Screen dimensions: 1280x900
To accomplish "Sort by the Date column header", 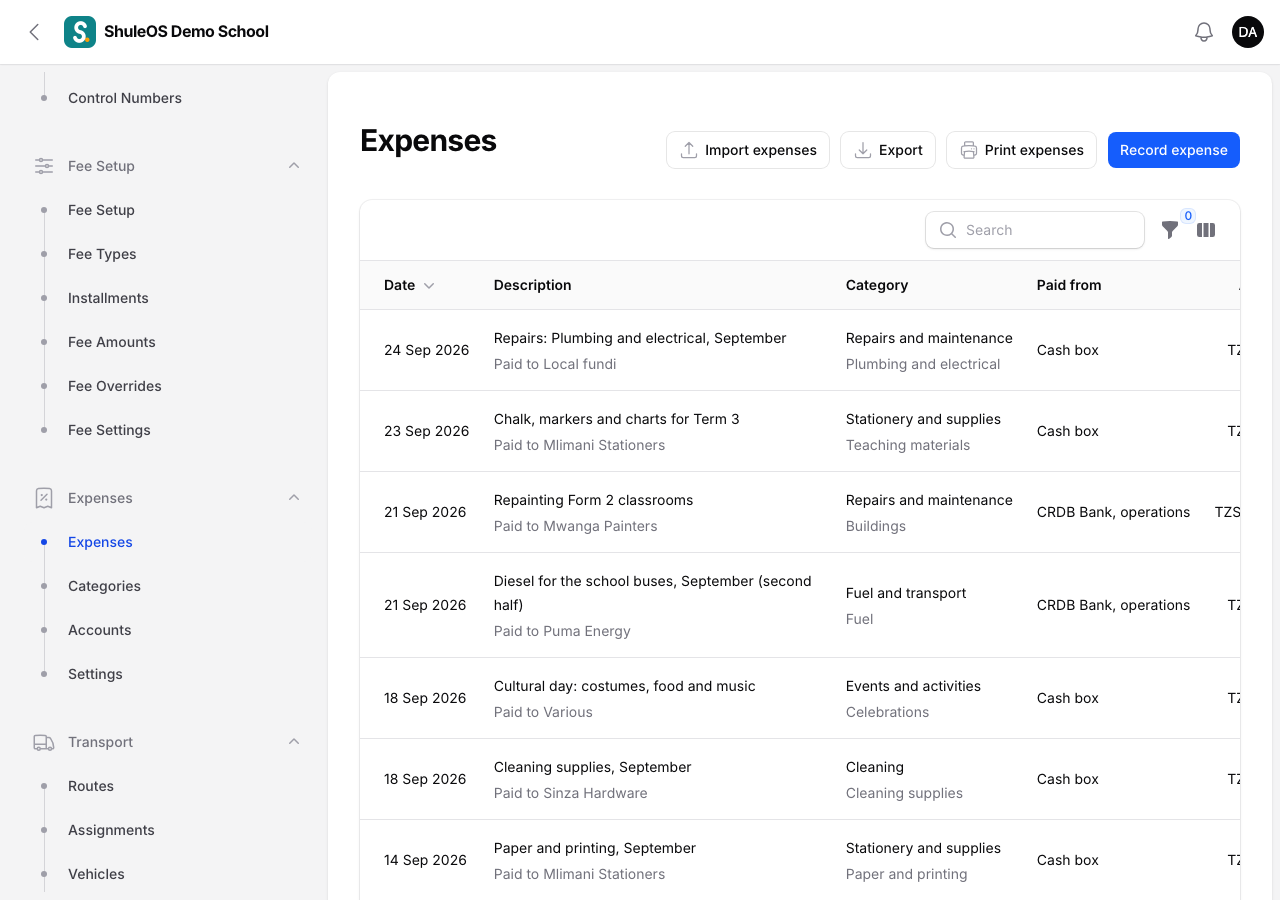I will [x=409, y=285].
